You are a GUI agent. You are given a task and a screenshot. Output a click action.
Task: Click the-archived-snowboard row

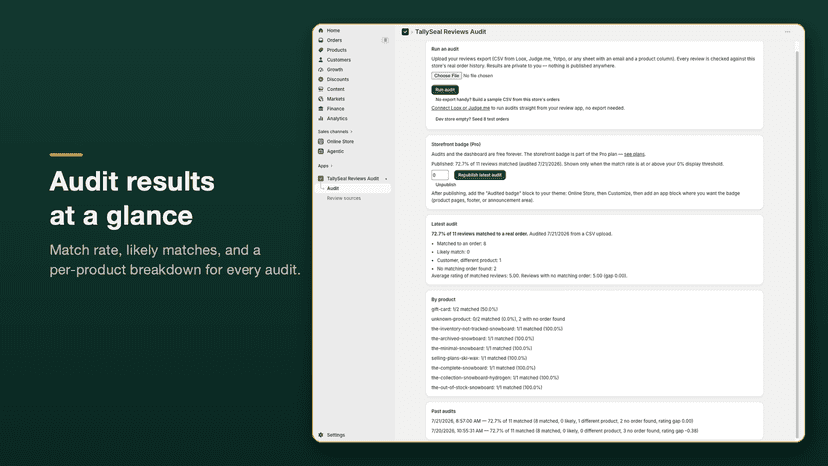tap(483, 339)
